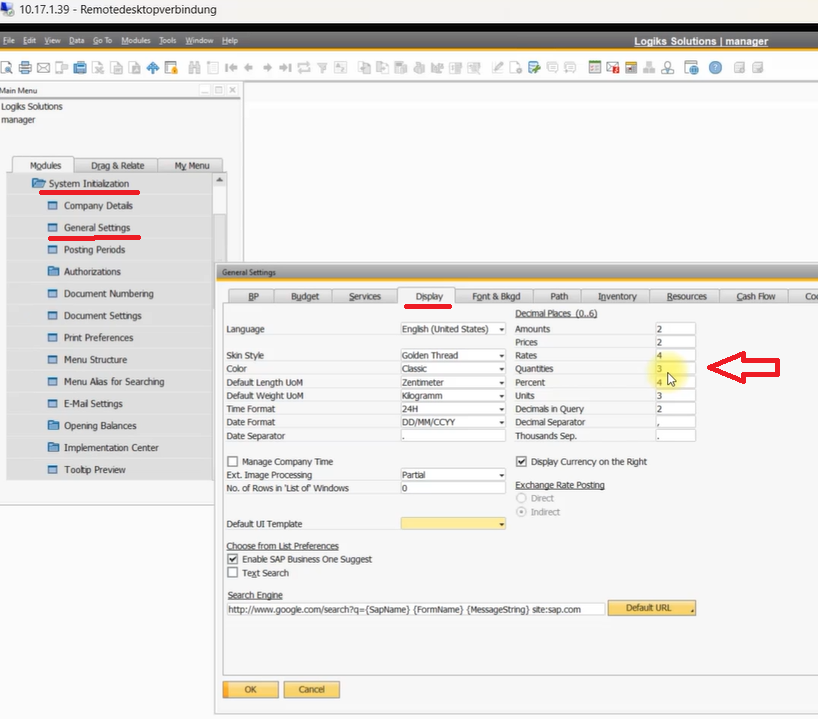Screen dimensions: 818x719
Task: Expand the Skin Style dropdown
Action: 501,356
